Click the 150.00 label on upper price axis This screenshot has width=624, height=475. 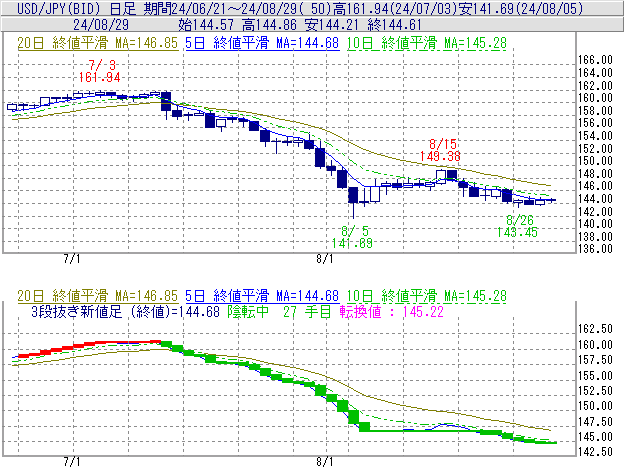click(x=595, y=161)
